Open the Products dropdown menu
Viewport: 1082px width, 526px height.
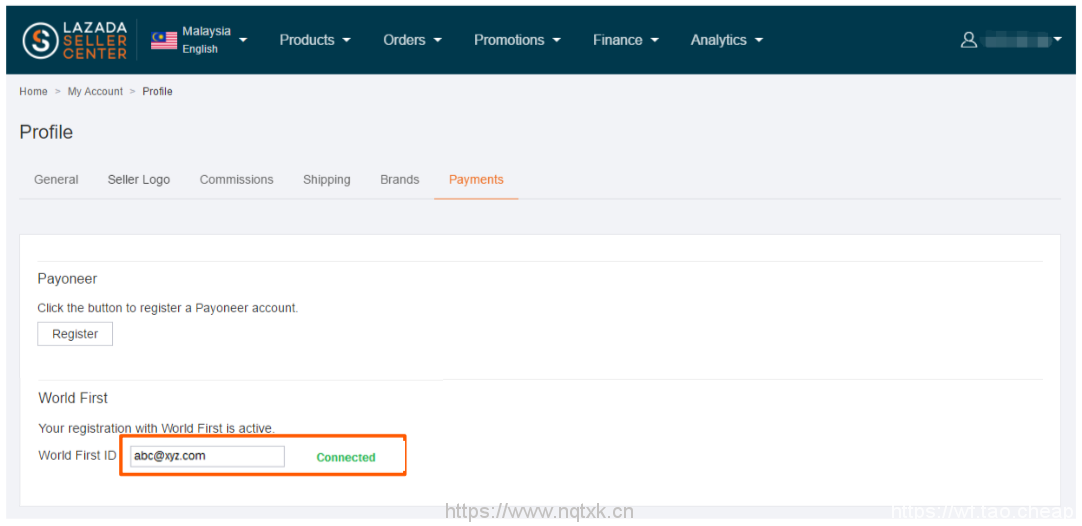pos(314,40)
